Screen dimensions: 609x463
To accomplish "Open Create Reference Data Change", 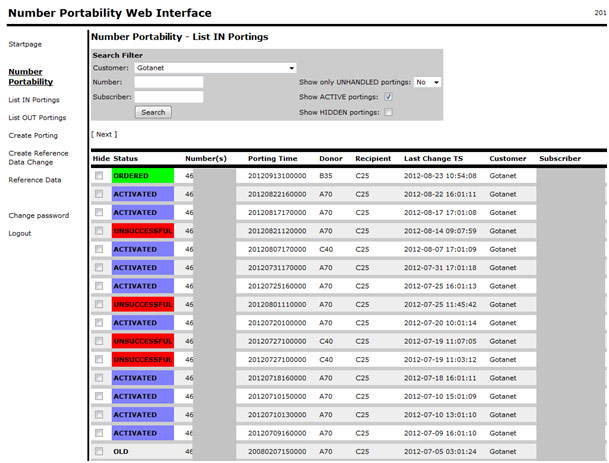I will pos(38,158).
